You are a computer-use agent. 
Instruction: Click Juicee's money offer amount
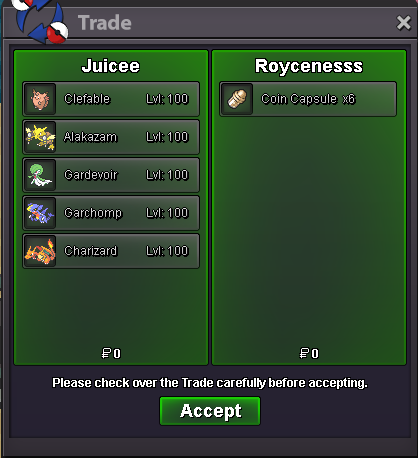pyautogui.click(x=111, y=353)
